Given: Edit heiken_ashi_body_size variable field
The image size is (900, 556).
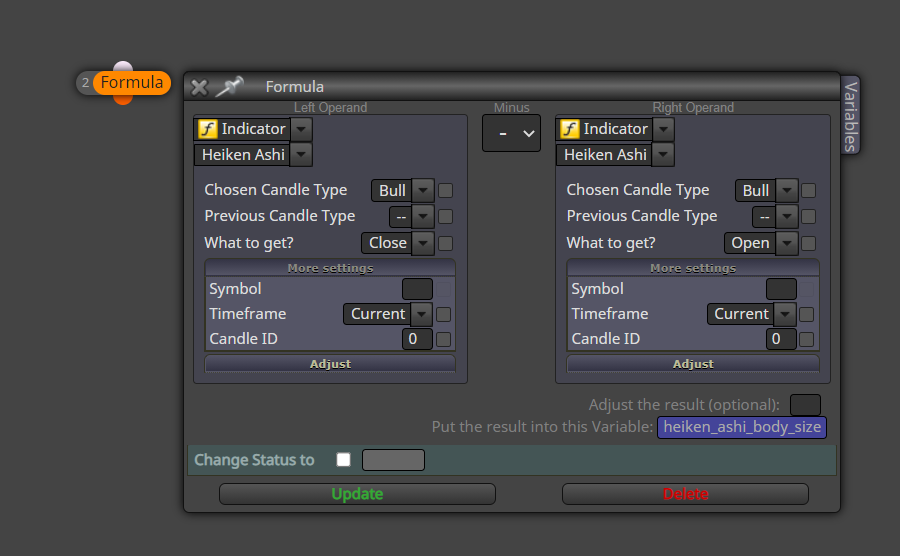Looking at the screenshot, I should [x=742, y=427].
